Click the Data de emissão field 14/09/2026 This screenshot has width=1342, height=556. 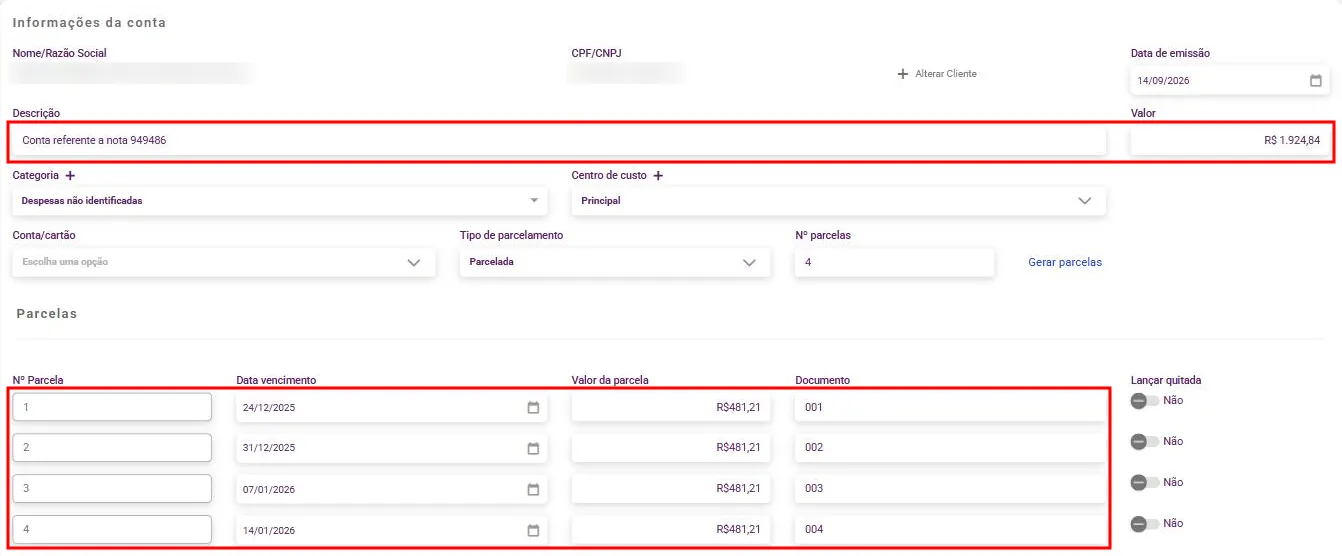[1231, 81]
